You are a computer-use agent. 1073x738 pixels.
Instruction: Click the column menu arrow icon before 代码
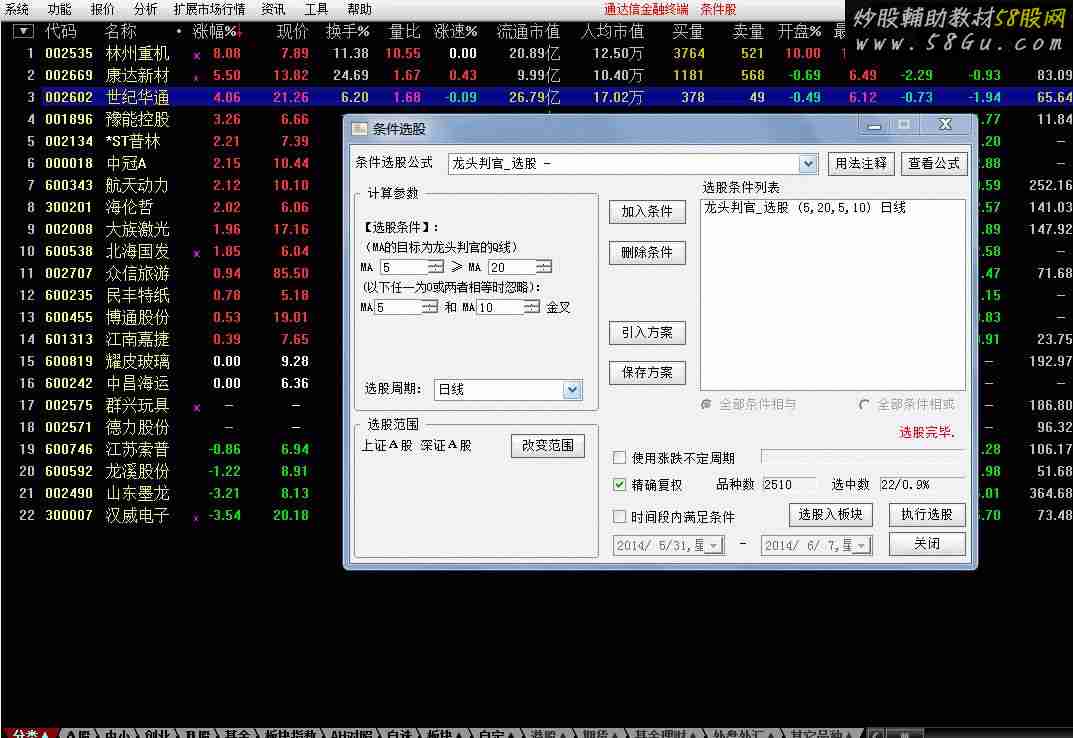pos(23,32)
